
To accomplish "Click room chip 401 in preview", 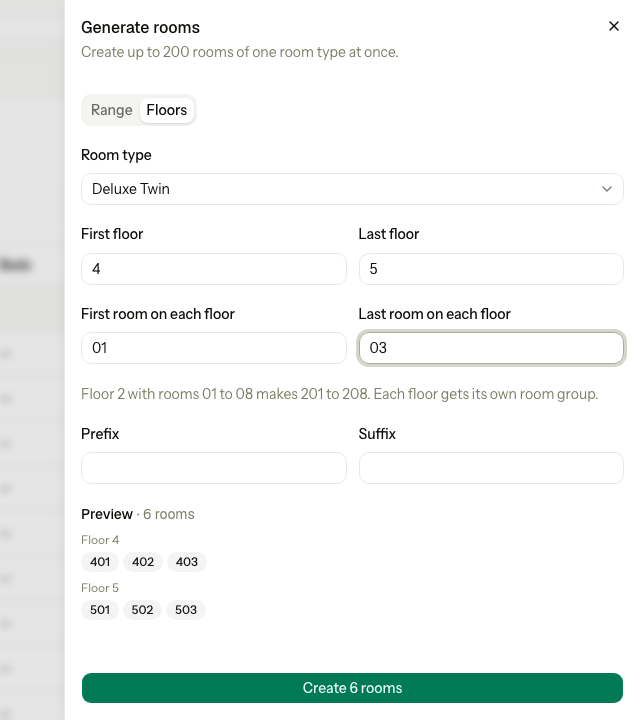I will click(100, 562).
